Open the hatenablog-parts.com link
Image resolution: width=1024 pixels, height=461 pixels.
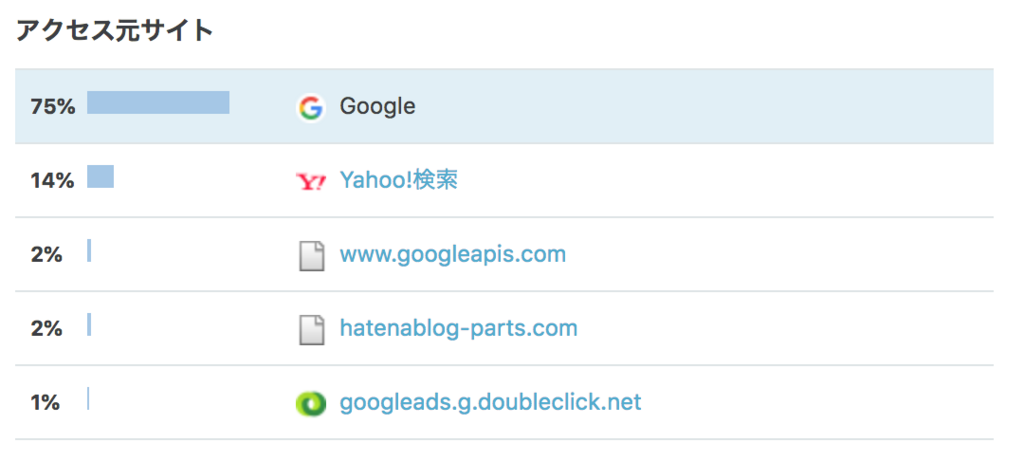[x=458, y=328]
